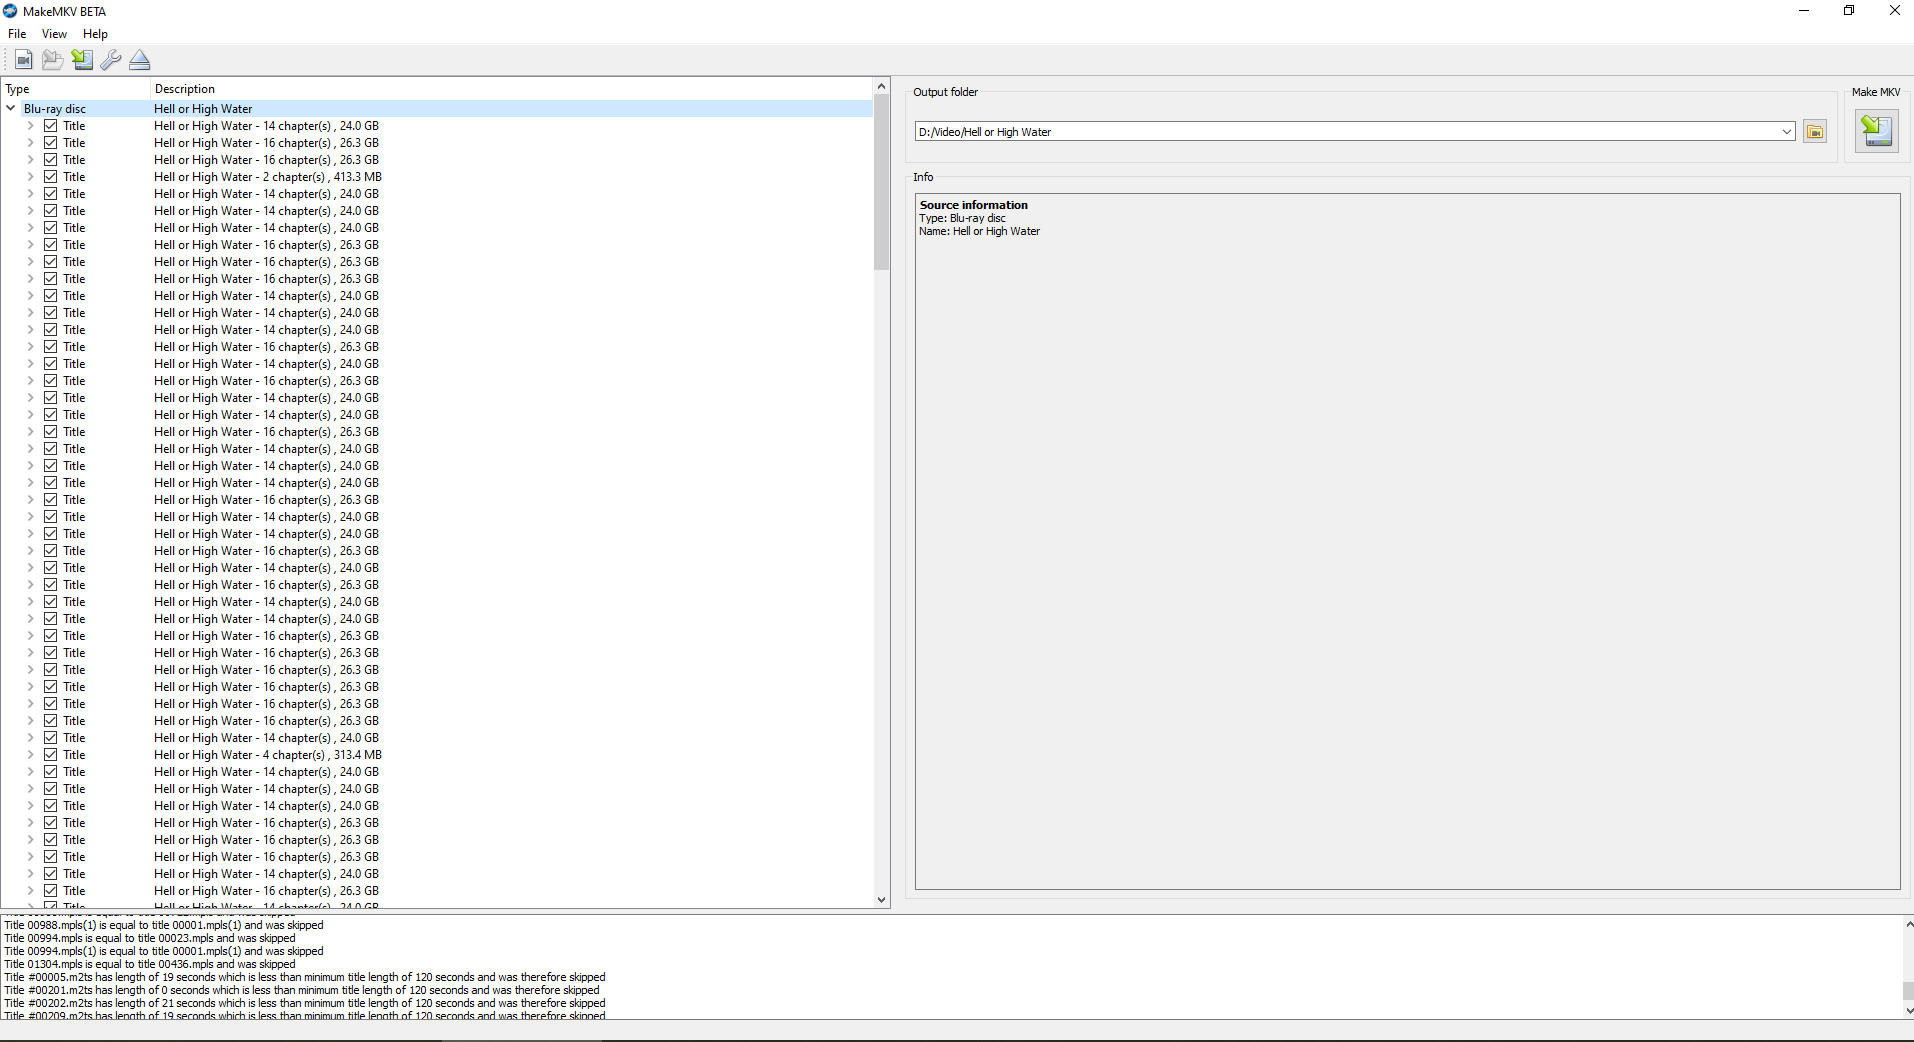This screenshot has height=1042, width=1914.
Task: Open the File menu
Action: (17, 34)
